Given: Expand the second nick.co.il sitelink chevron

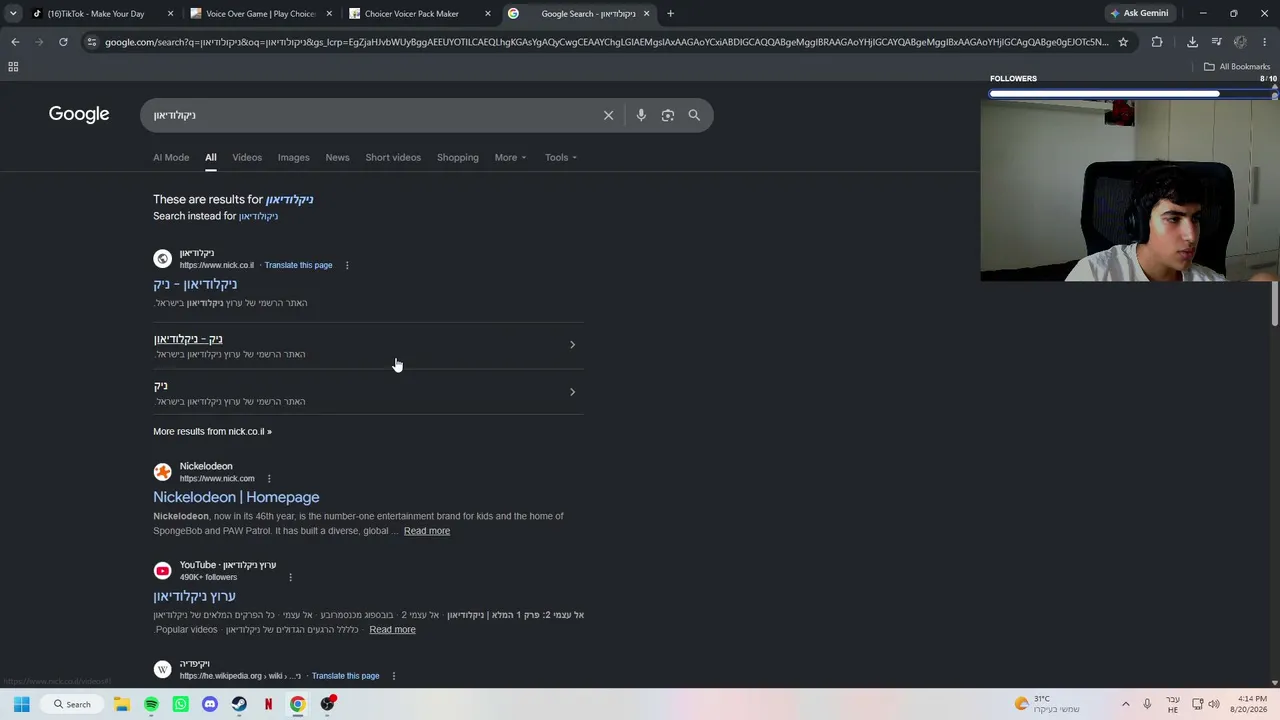Looking at the screenshot, I should [x=572, y=392].
